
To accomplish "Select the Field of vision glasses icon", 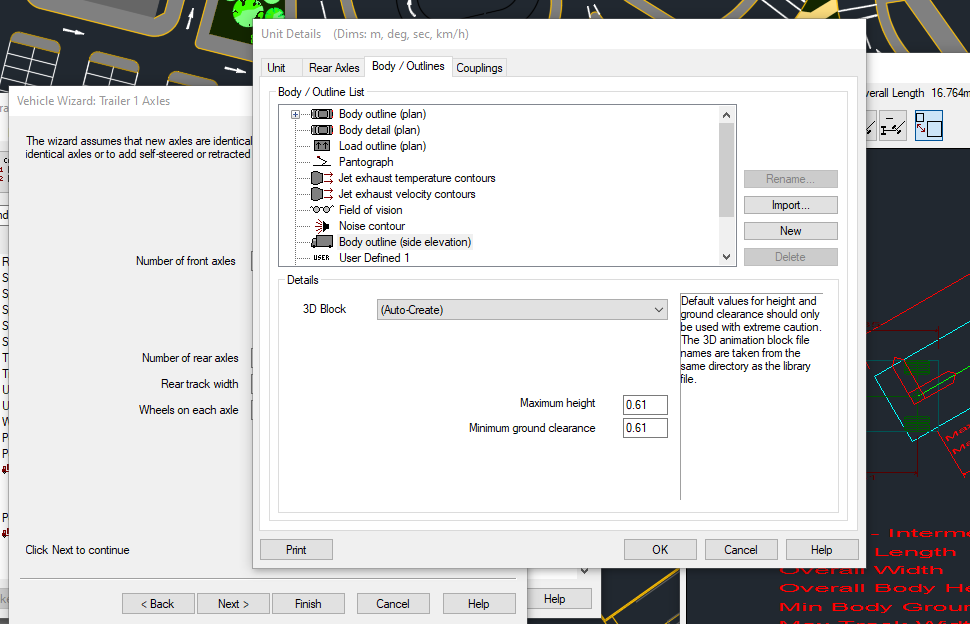I will point(322,210).
